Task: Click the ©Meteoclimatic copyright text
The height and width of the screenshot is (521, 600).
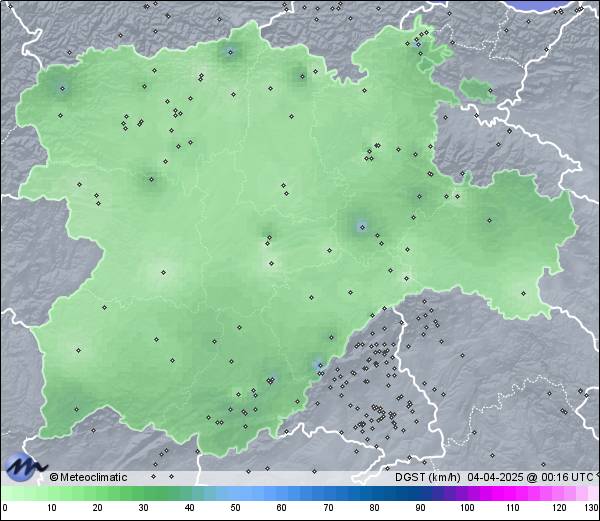Action: 88,477
